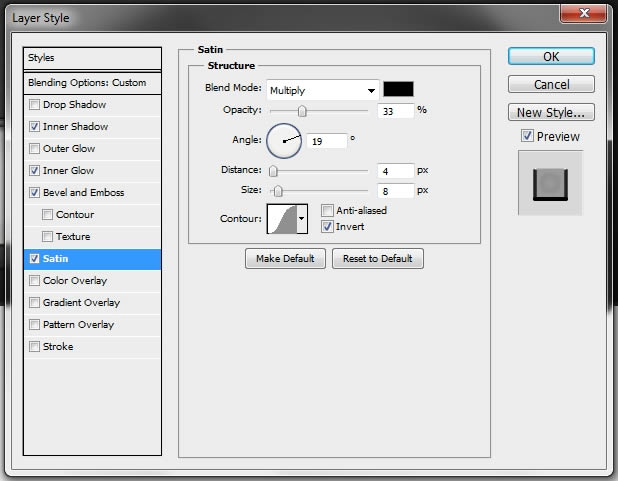Viewport: 618px width, 481px height.
Task: Click the layer style preview thumbnail
Action: [550, 183]
